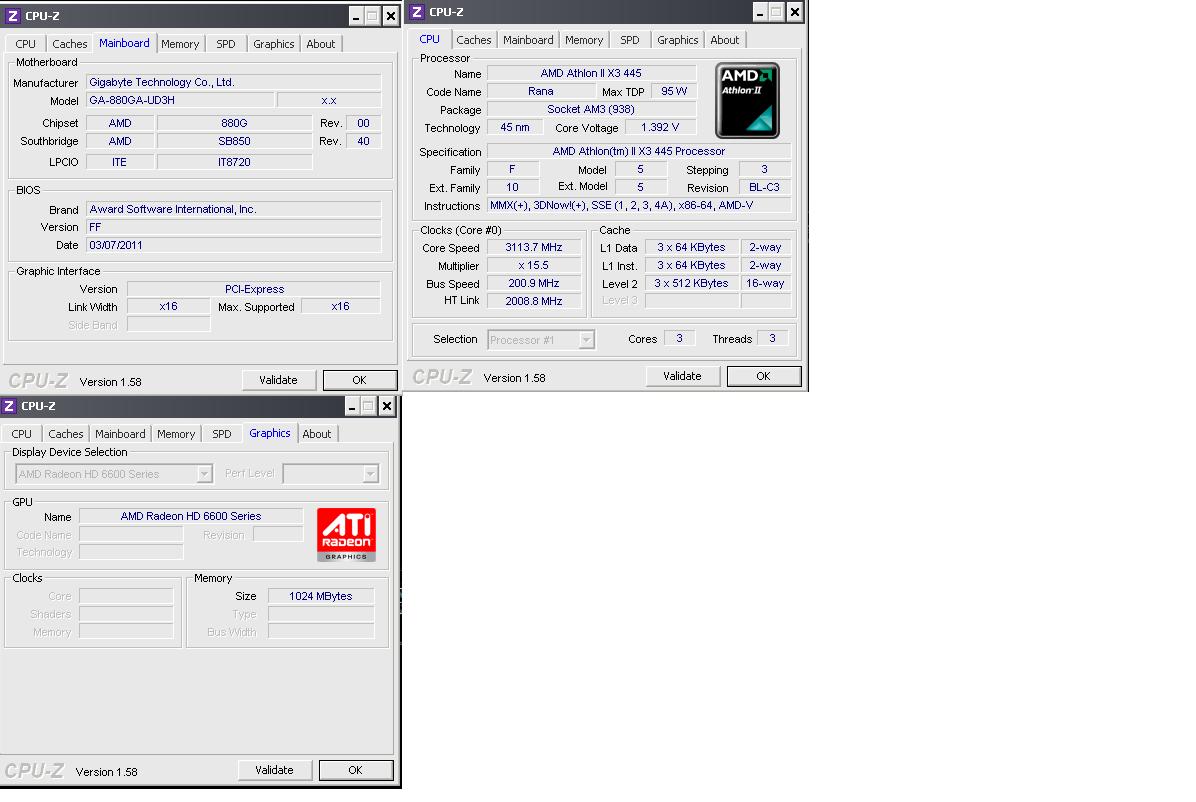Close the CPU tab CPU-Z window
This screenshot has width=1196, height=802.
pyautogui.click(x=795, y=12)
